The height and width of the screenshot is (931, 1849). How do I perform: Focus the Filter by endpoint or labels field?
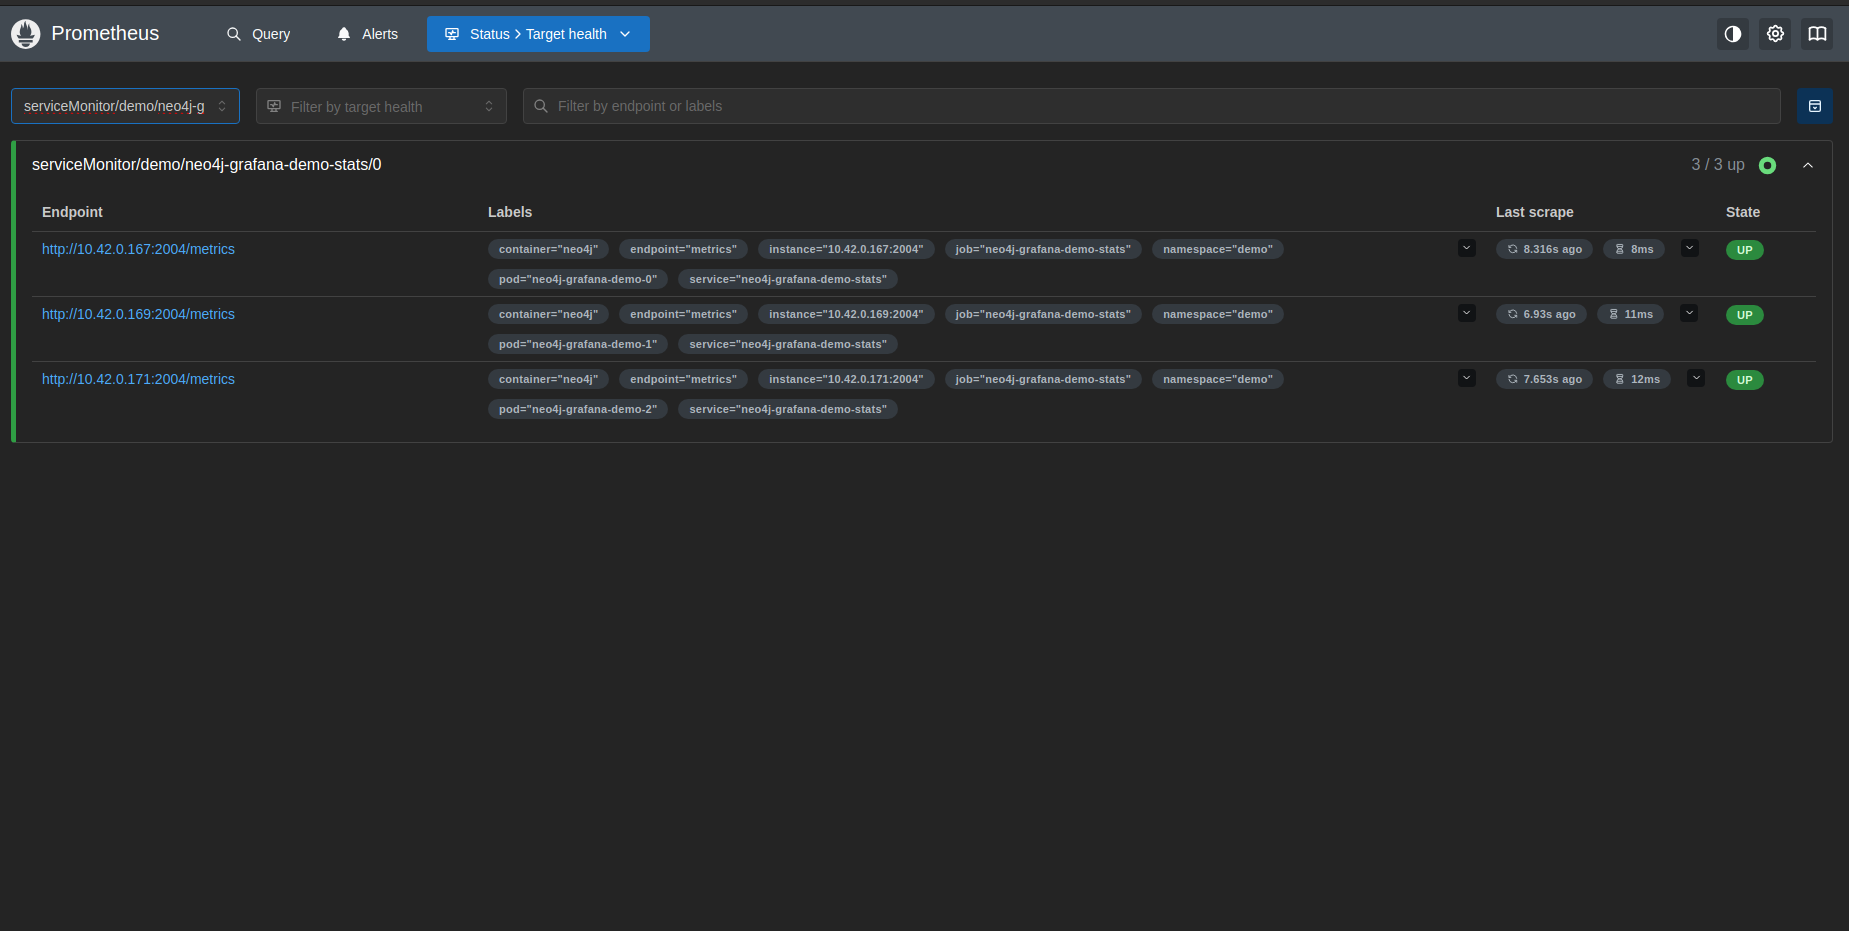click(1151, 106)
